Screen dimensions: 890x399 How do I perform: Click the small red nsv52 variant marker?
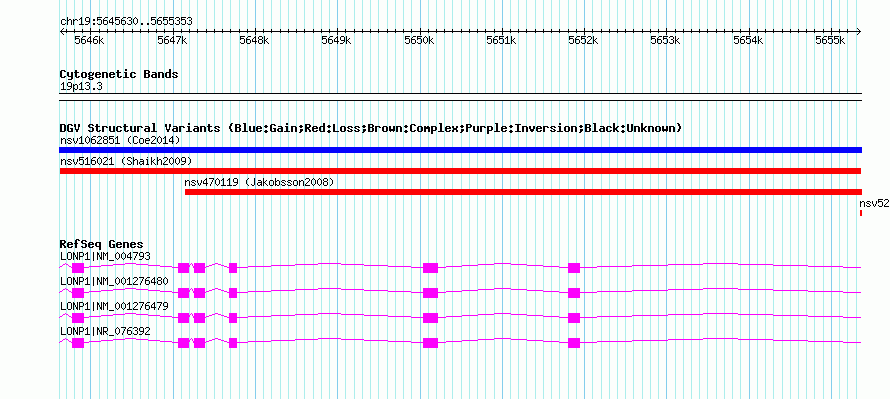[861, 213]
